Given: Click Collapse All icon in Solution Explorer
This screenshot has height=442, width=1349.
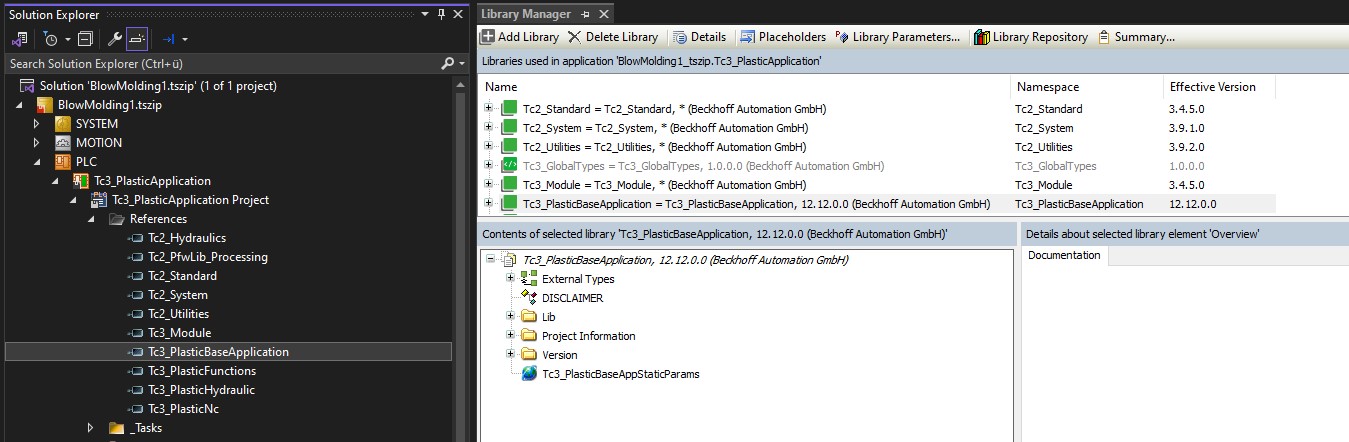Looking at the screenshot, I should tap(85, 39).
